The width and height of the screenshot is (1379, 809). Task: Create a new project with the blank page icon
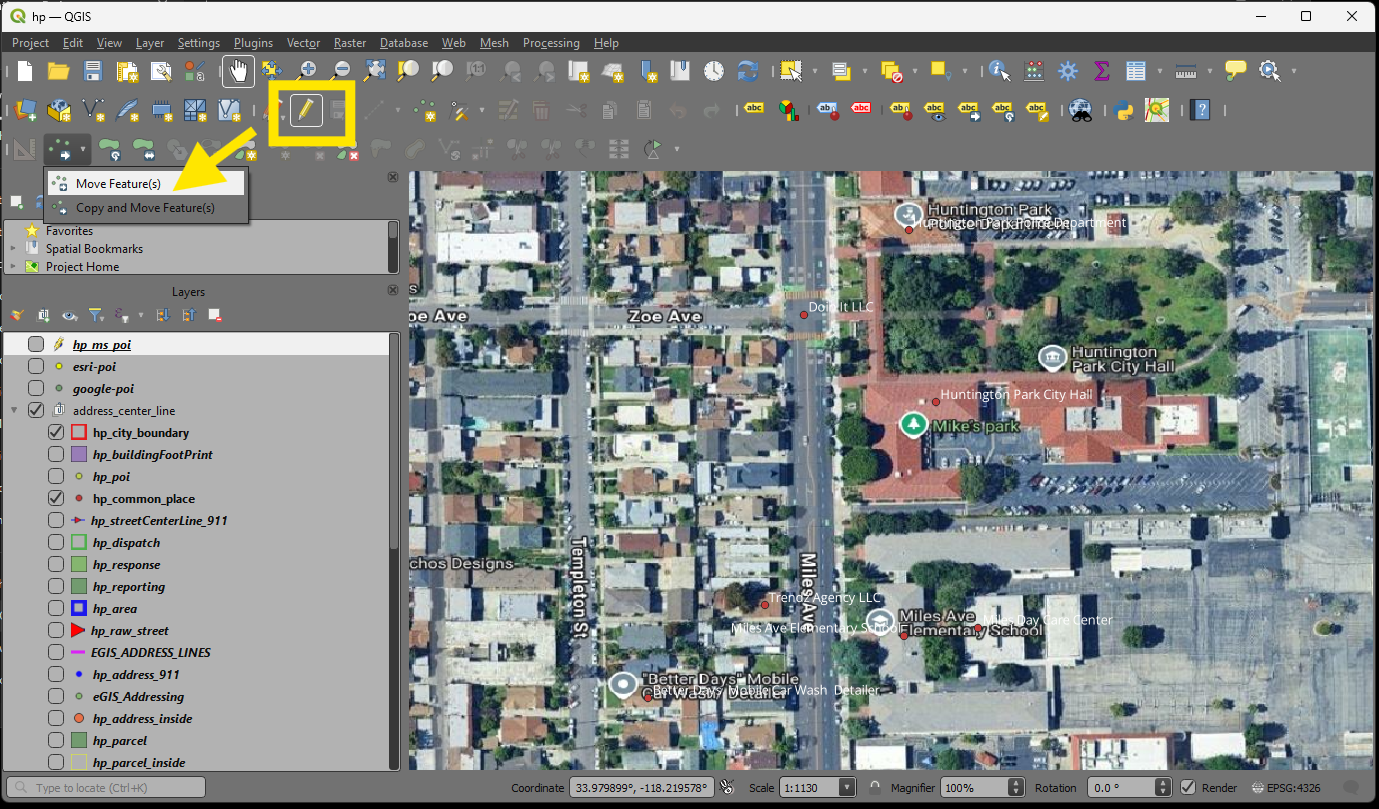click(25, 71)
